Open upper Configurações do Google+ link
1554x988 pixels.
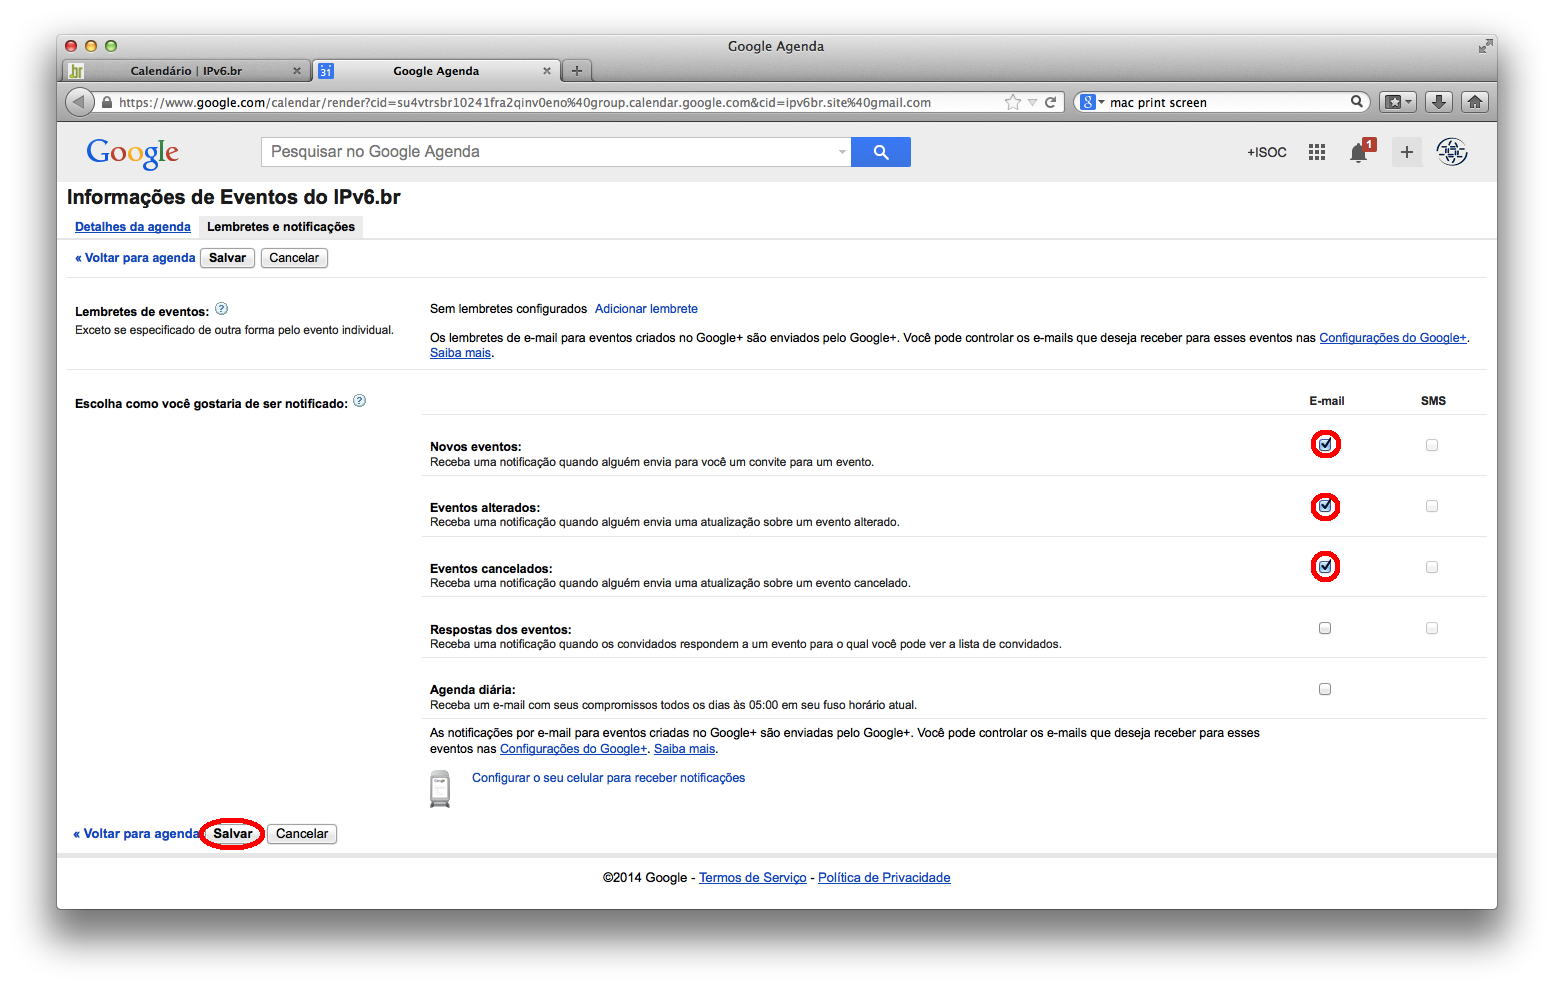[1393, 338]
